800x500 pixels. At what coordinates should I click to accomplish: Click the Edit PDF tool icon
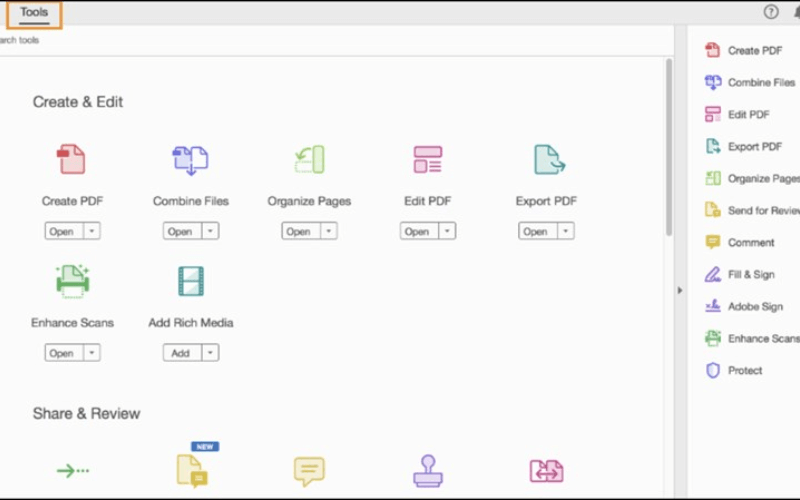(x=428, y=159)
